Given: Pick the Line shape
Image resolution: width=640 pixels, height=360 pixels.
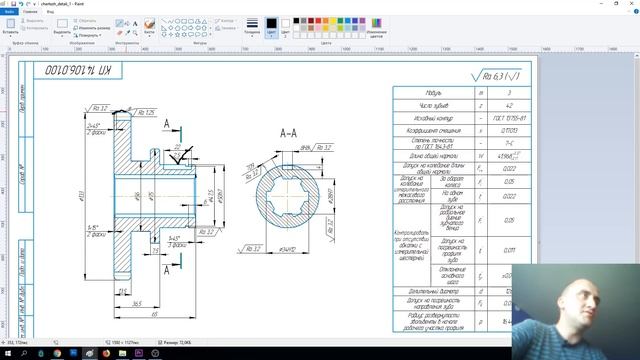Looking at the screenshot, I should [x=164, y=21].
